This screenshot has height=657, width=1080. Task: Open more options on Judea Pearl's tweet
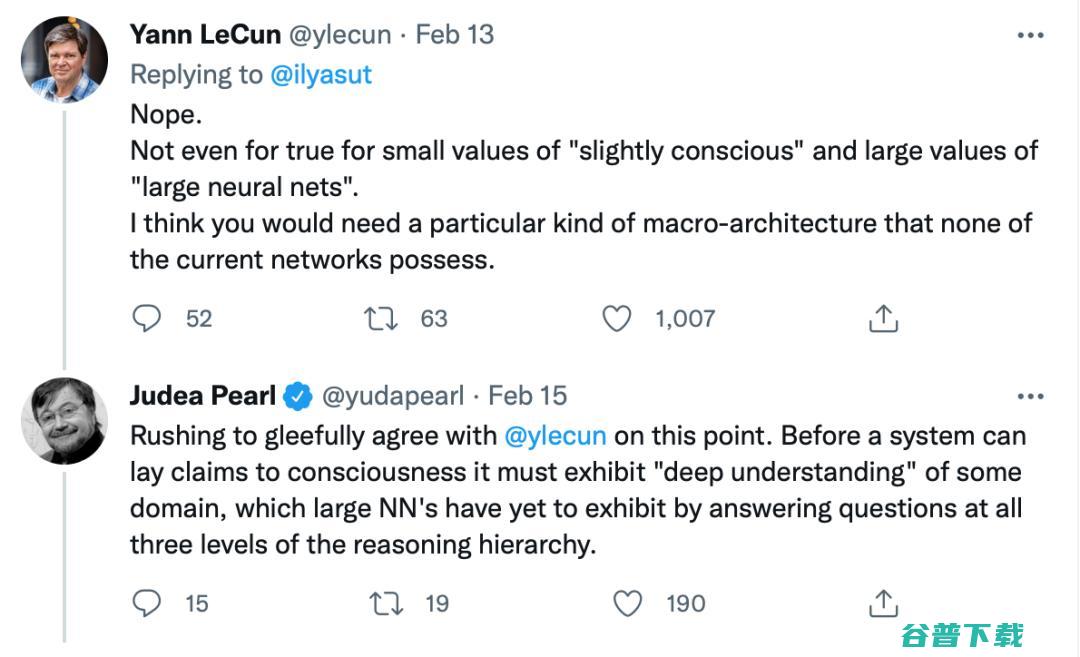pos(1030,396)
